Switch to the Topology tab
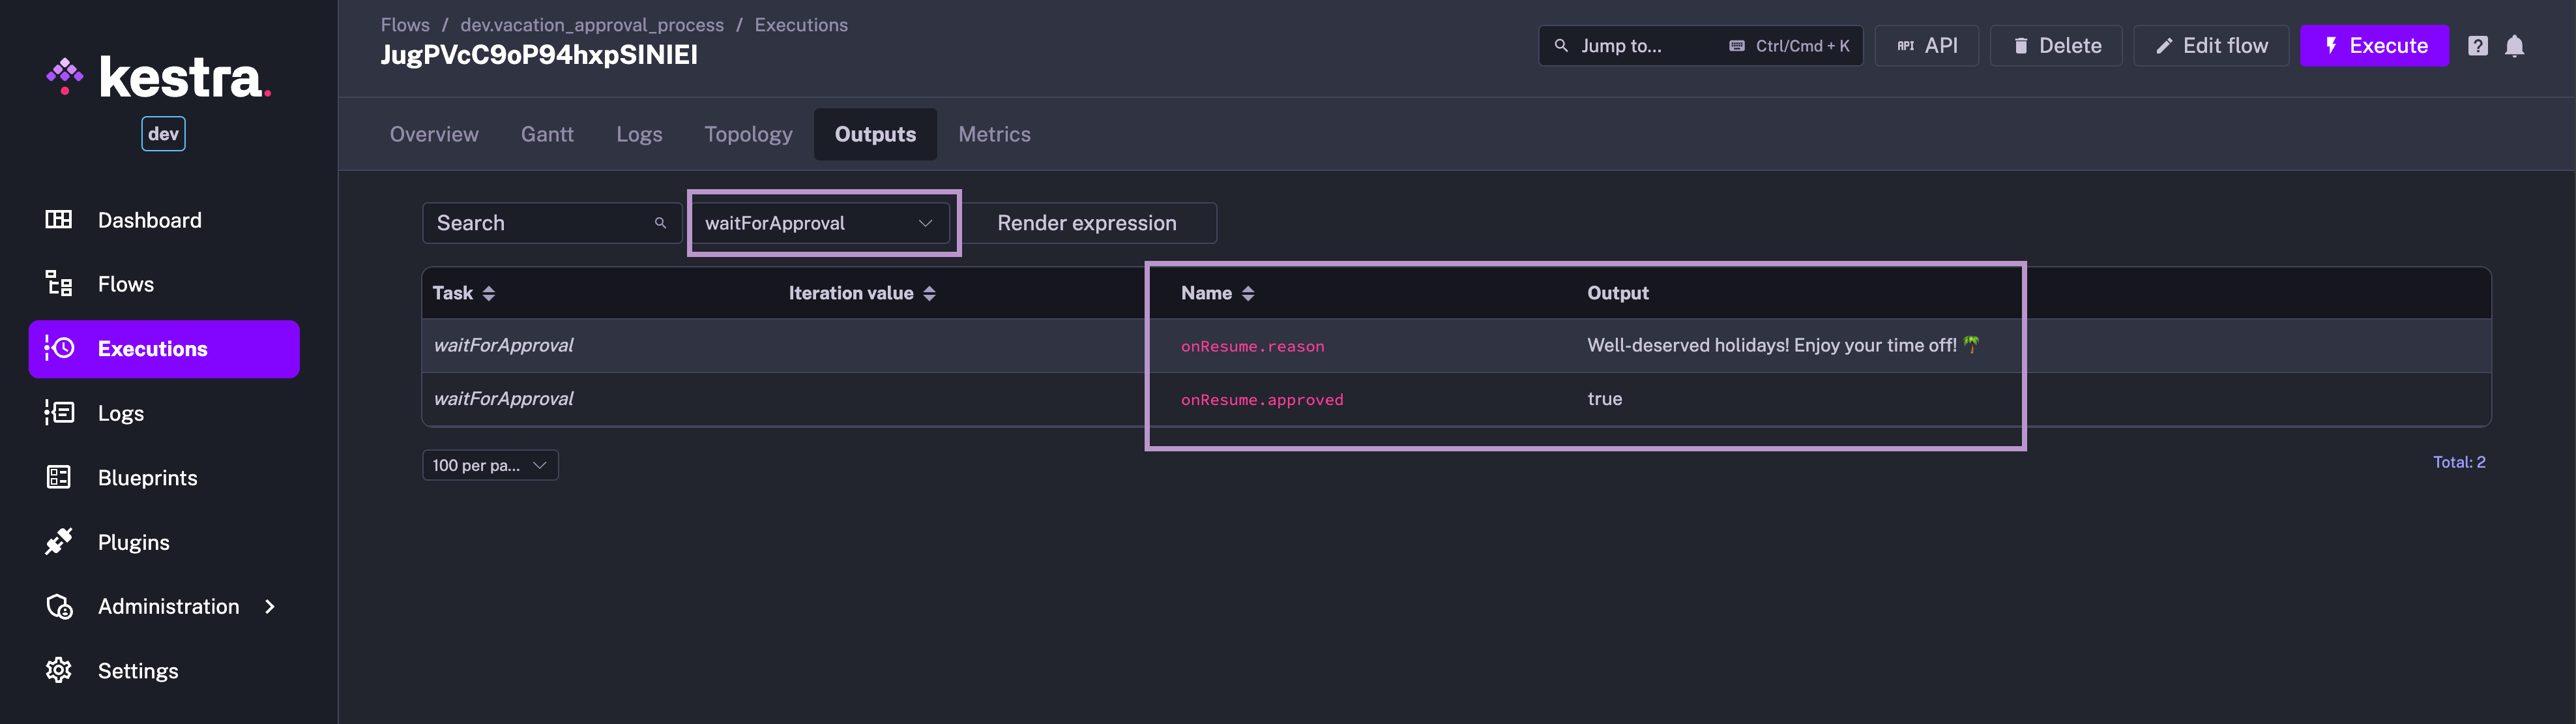This screenshot has height=724, width=2576. click(748, 134)
